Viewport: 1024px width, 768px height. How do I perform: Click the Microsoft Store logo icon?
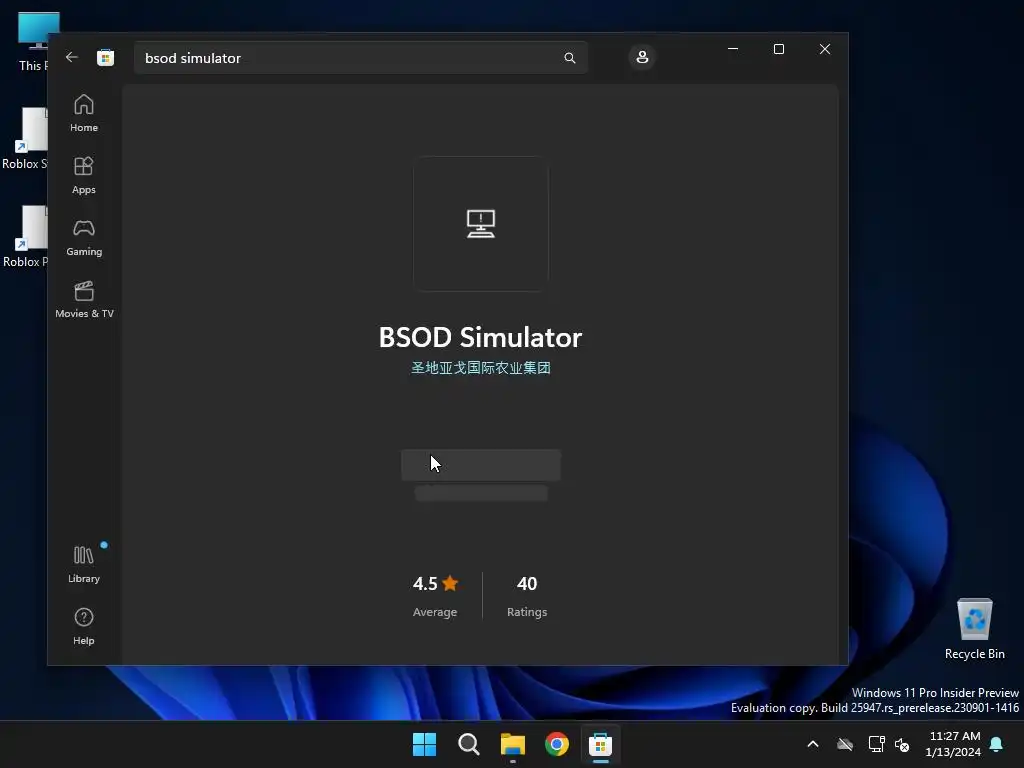[105, 57]
